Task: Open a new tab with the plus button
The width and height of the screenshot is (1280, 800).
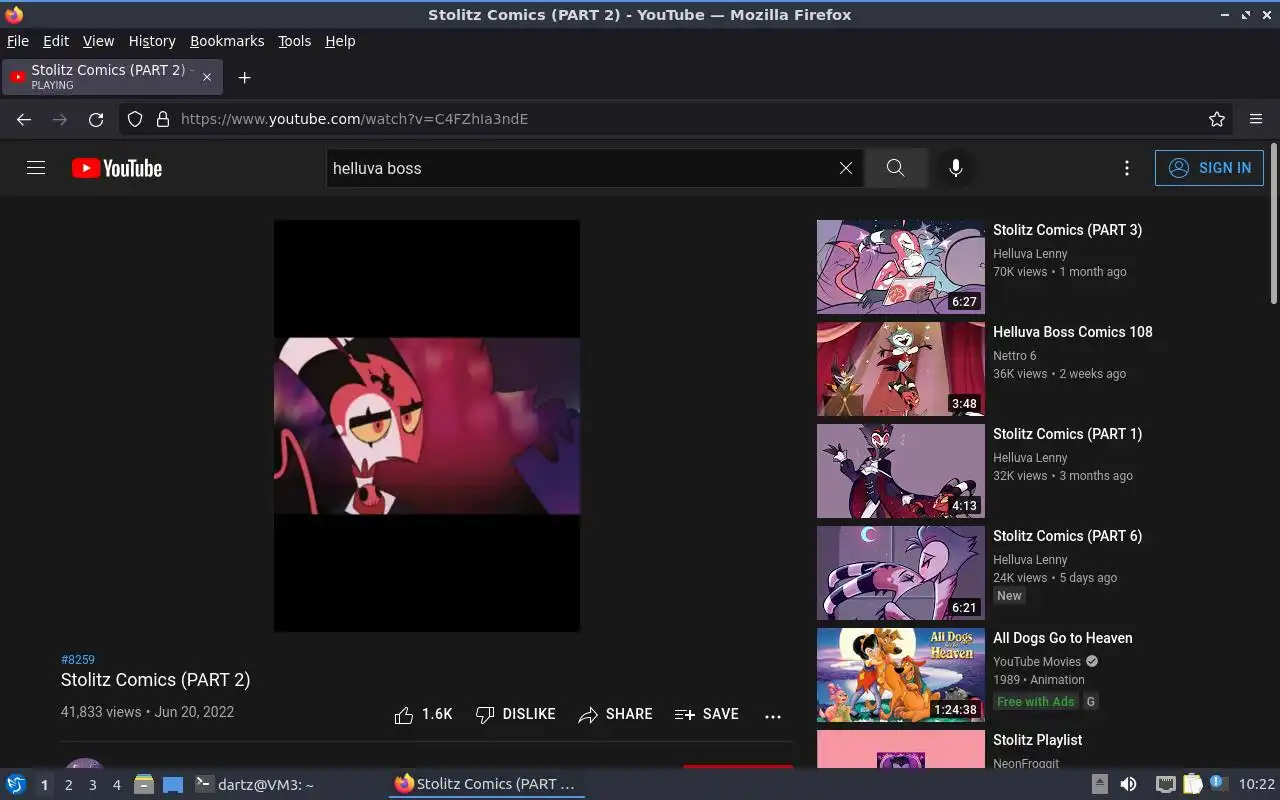Action: click(x=244, y=77)
